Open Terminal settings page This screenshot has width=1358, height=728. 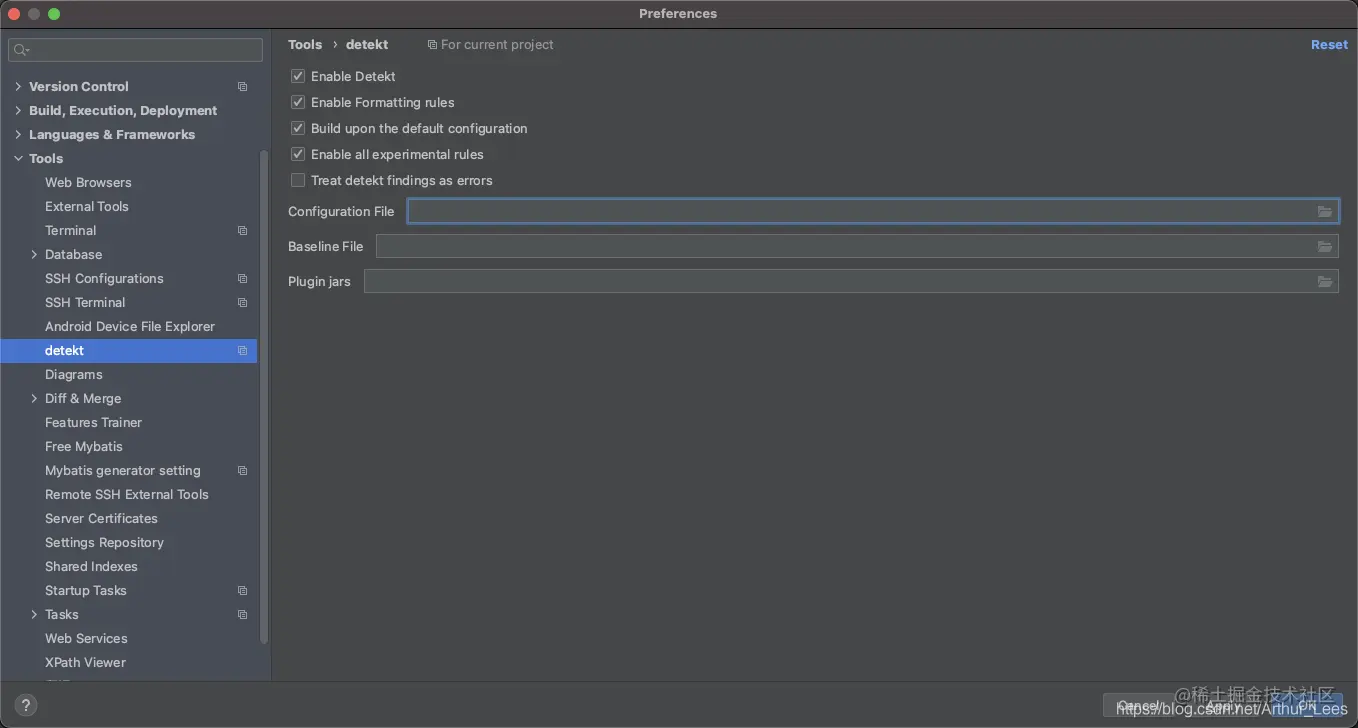click(x=70, y=230)
